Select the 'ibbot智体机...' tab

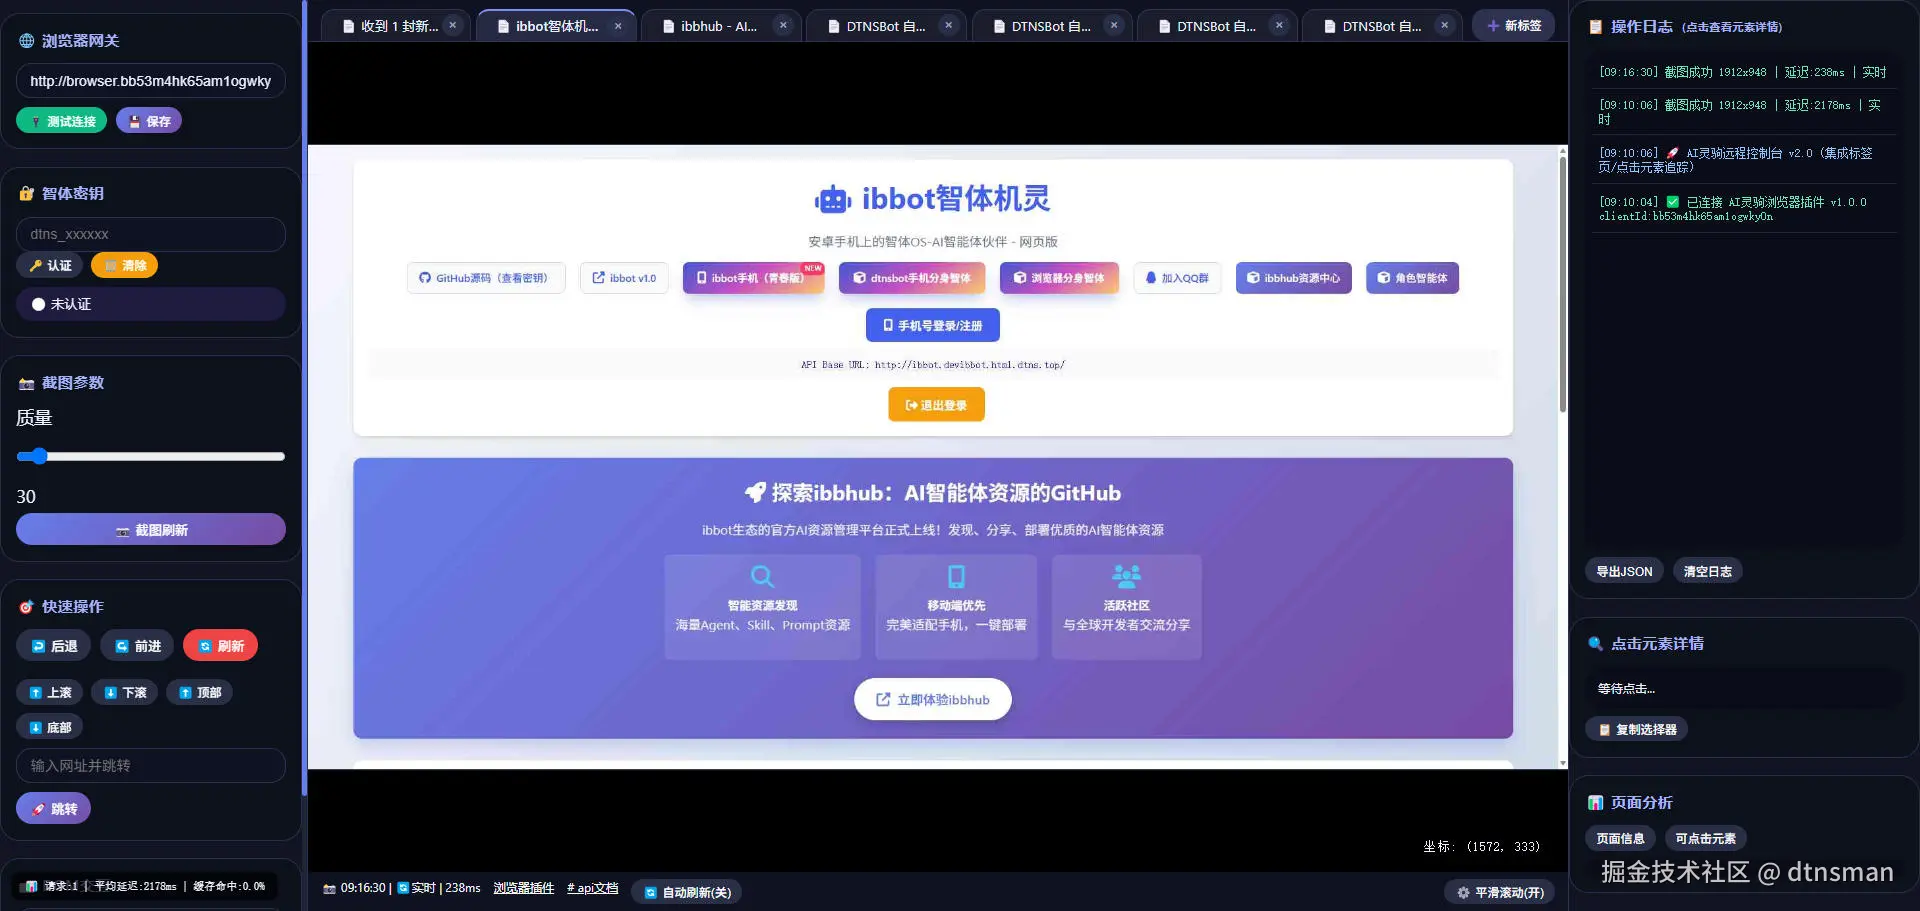click(x=556, y=26)
